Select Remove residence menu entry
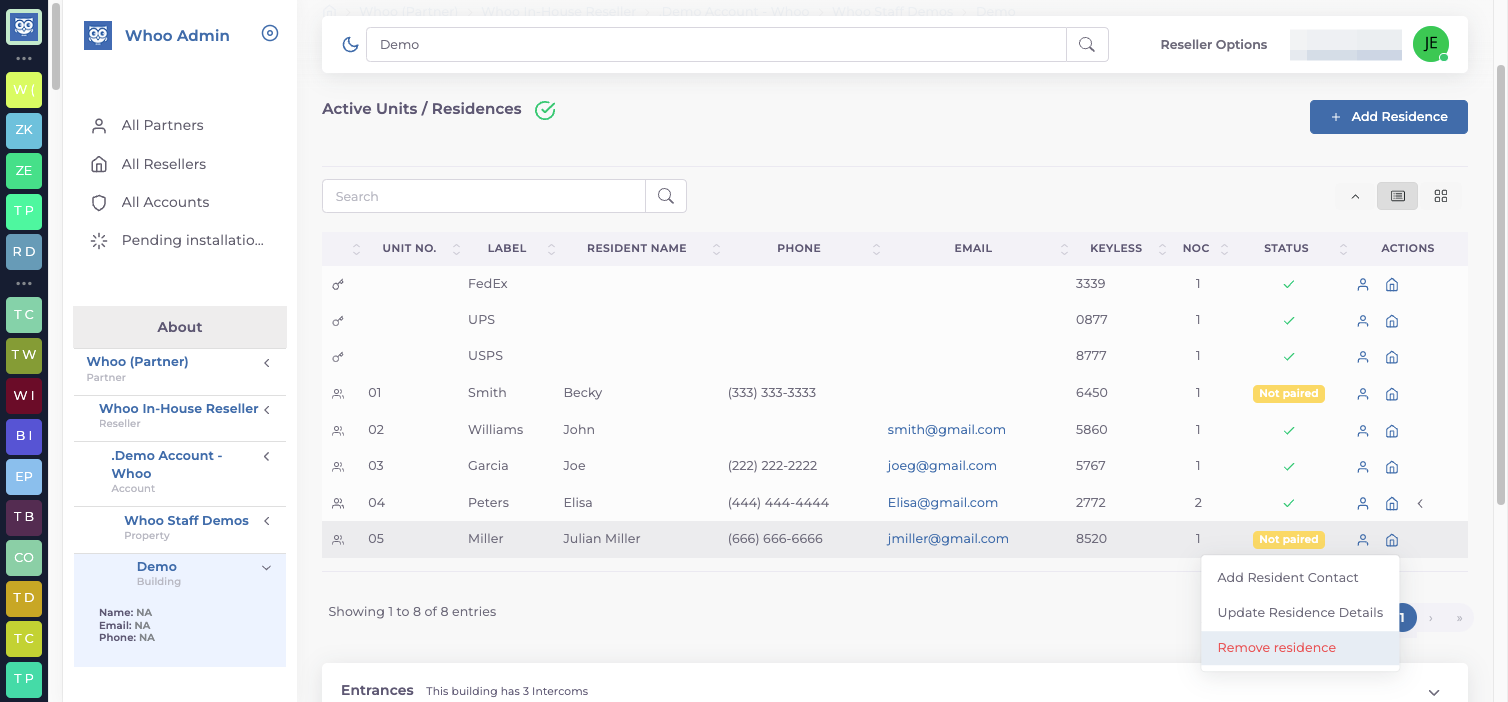The height and width of the screenshot is (702, 1508). (x=1300, y=648)
